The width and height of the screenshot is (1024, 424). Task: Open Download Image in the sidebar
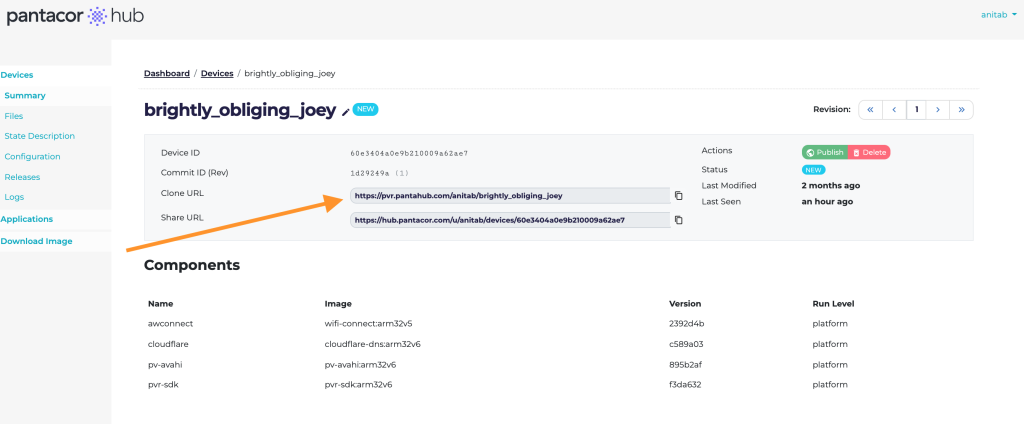(x=37, y=241)
